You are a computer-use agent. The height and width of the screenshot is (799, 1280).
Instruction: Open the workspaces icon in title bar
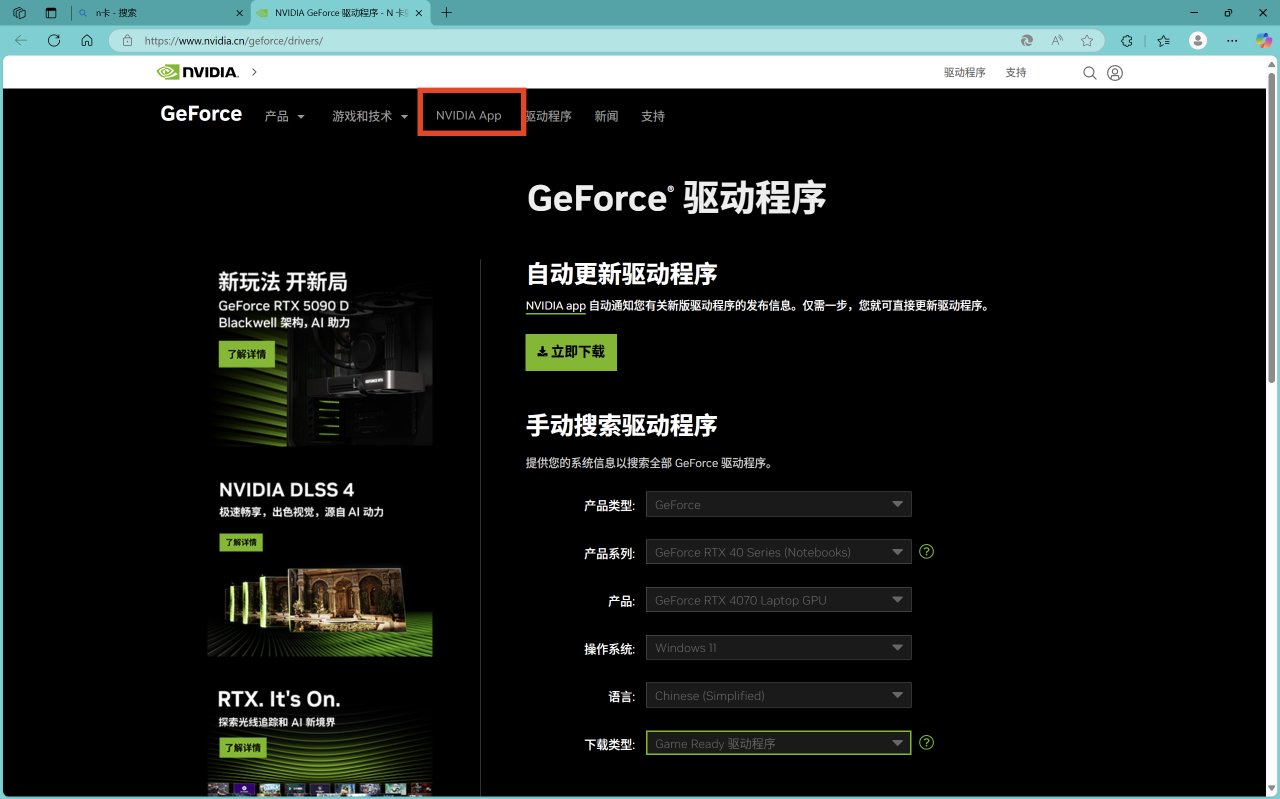click(x=19, y=13)
